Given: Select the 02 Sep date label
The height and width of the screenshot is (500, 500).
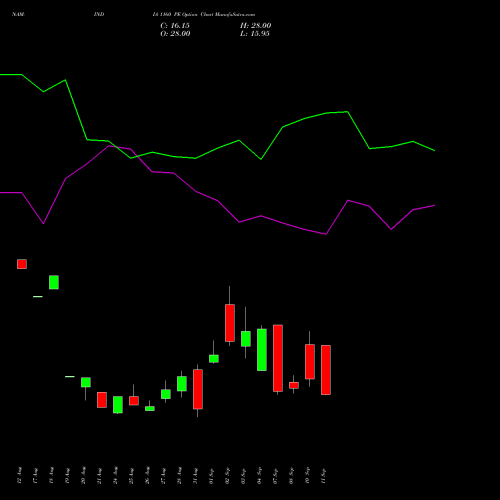Looking at the screenshot, I should pyautogui.click(x=227, y=476).
